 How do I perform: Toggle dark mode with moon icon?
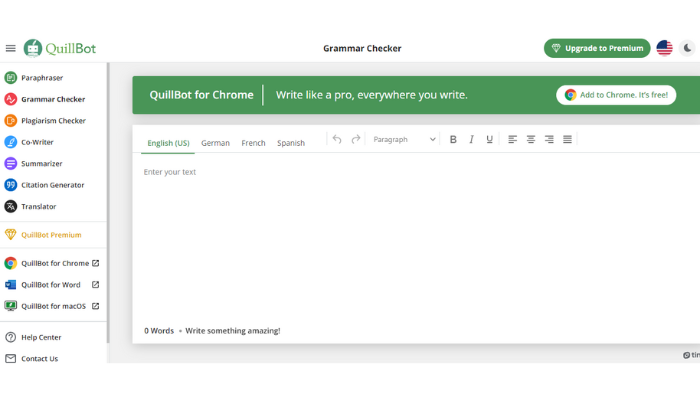pos(688,48)
